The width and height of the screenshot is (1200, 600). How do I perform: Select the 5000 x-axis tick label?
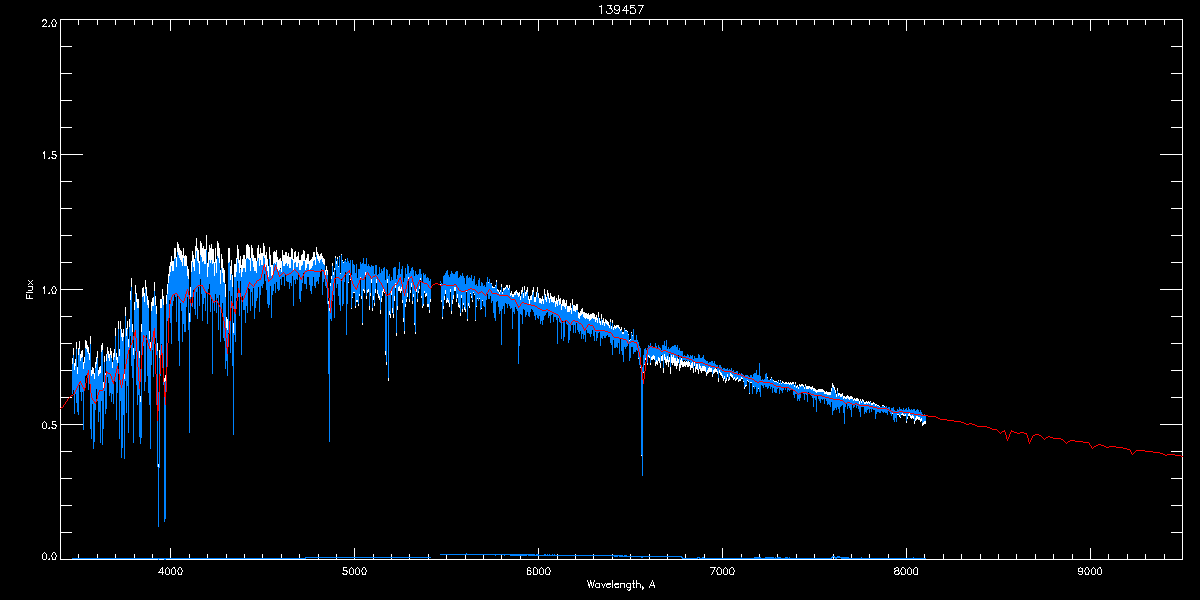click(x=354, y=572)
